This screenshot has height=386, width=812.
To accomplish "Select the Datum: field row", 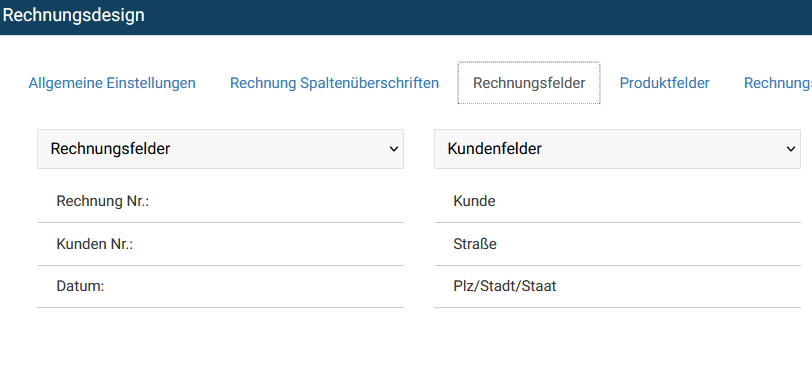I will point(221,287).
